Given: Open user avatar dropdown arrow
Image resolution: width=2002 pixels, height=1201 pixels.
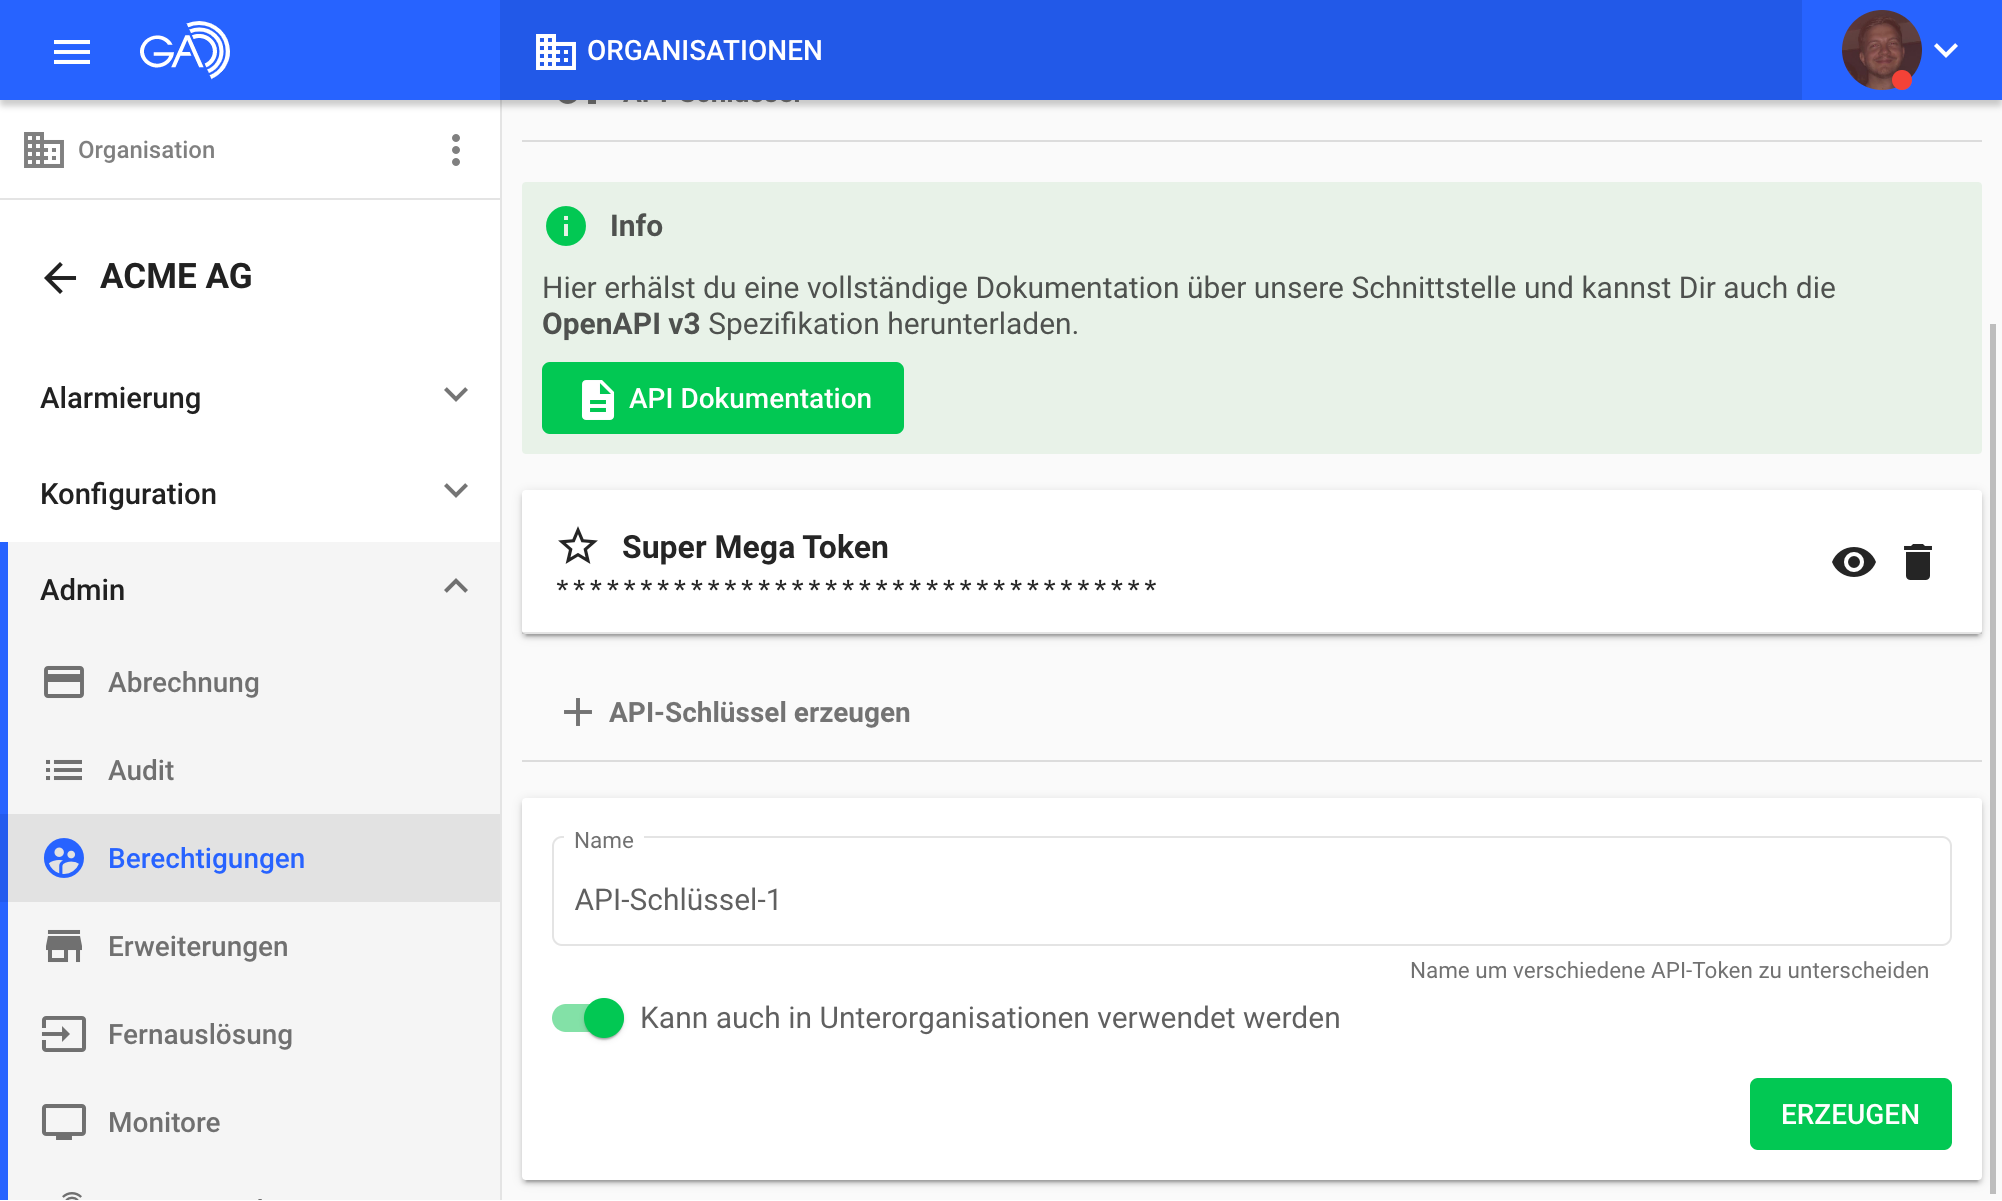Looking at the screenshot, I should point(1945,50).
